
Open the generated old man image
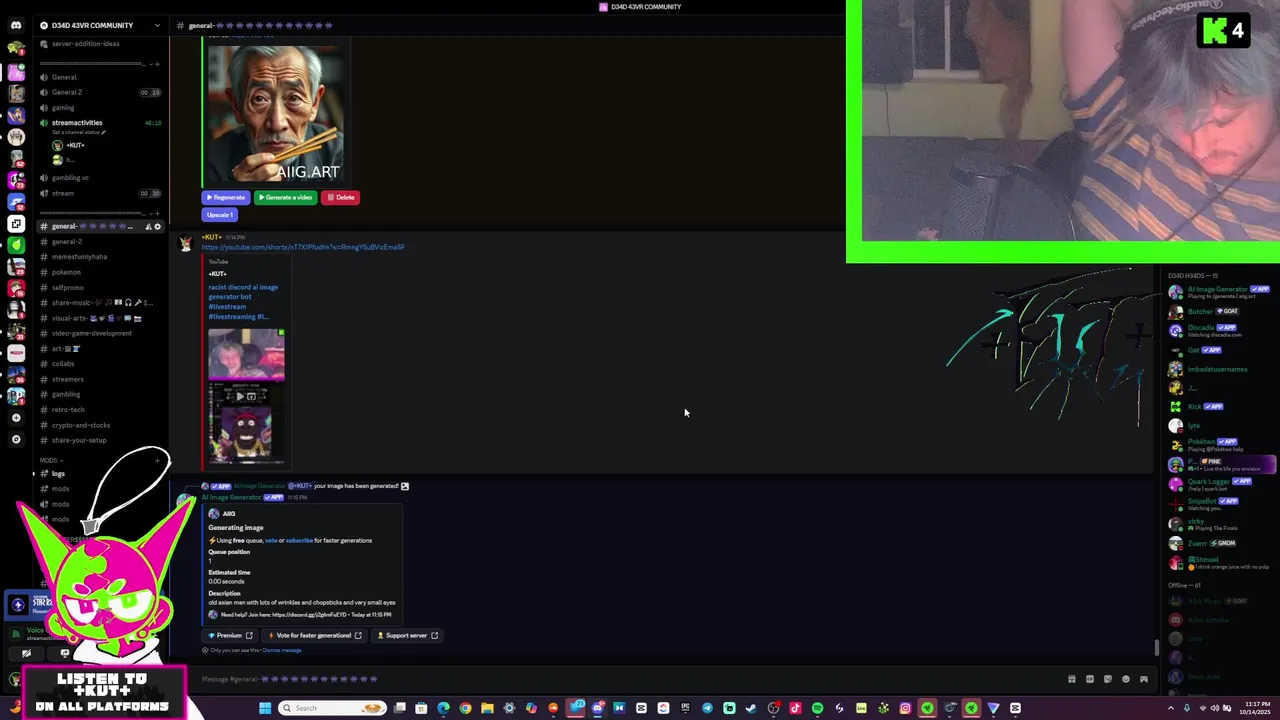[274, 113]
